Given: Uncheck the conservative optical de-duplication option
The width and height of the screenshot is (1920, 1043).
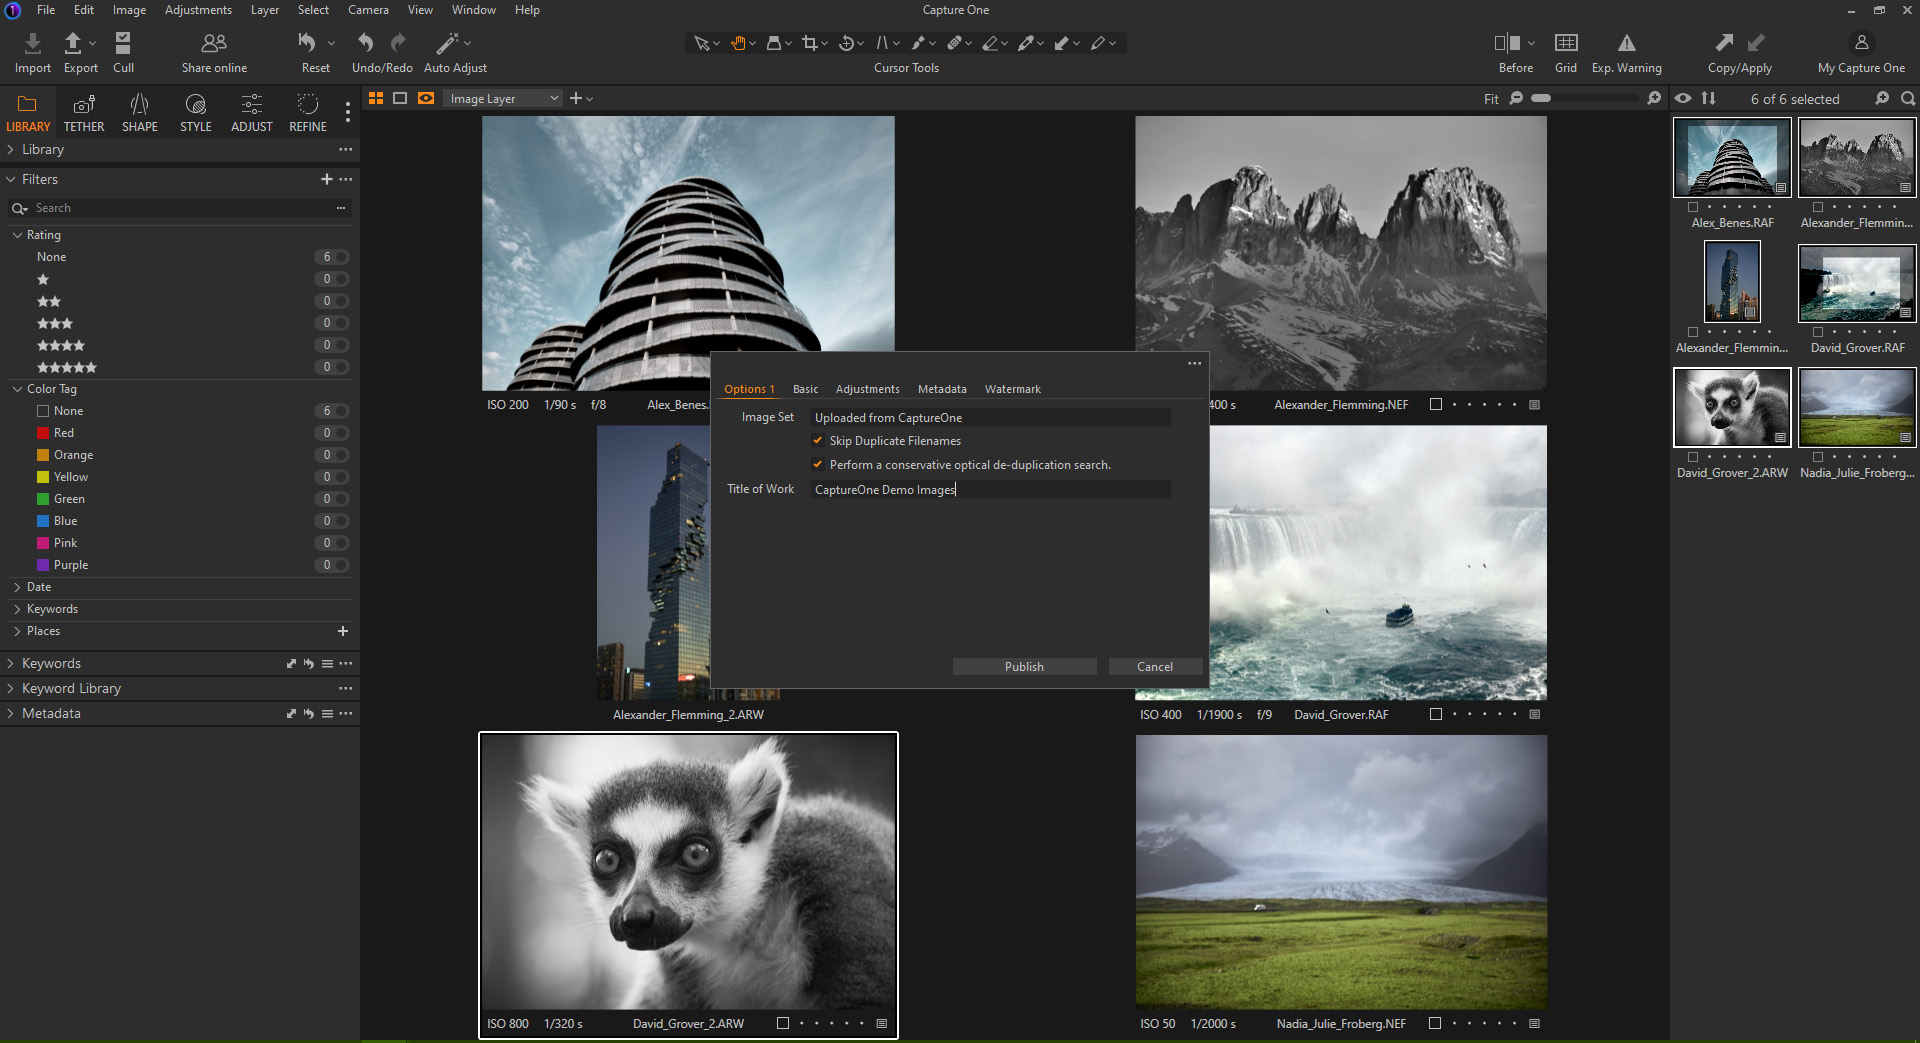Looking at the screenshot, I should [x=818, y=465].
